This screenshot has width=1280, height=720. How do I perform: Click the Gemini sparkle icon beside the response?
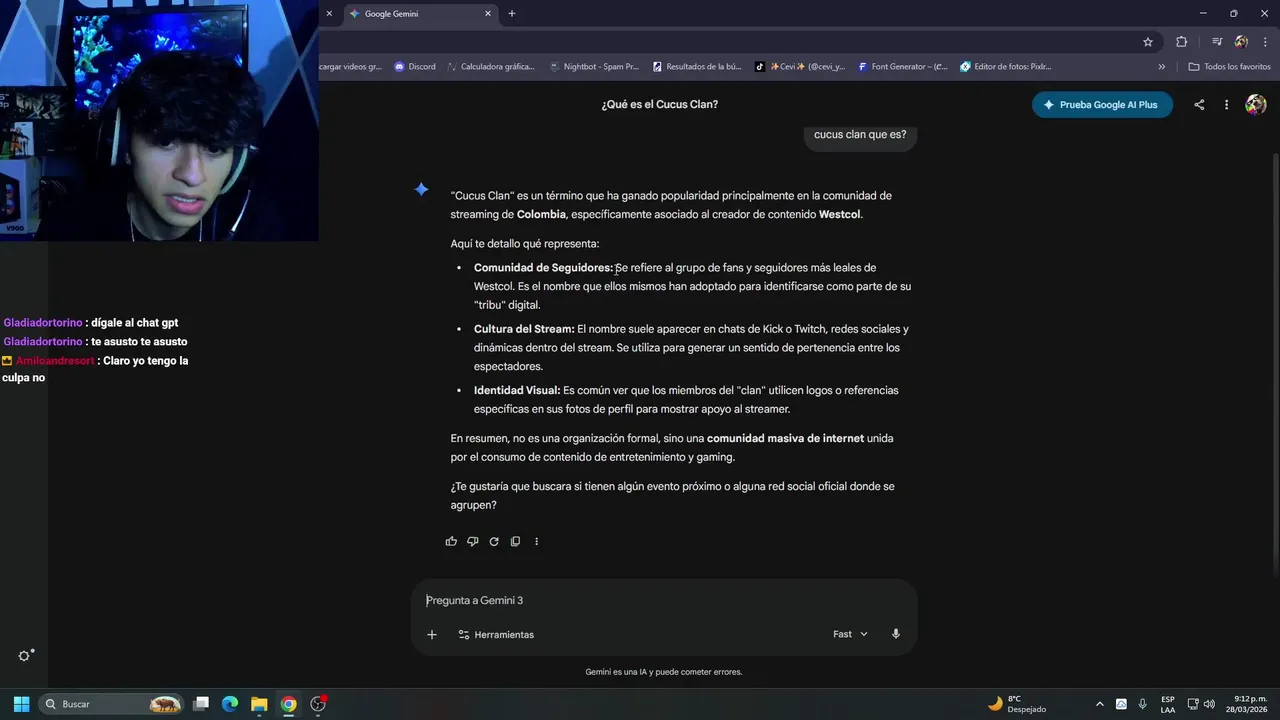(x=422, y=190)
